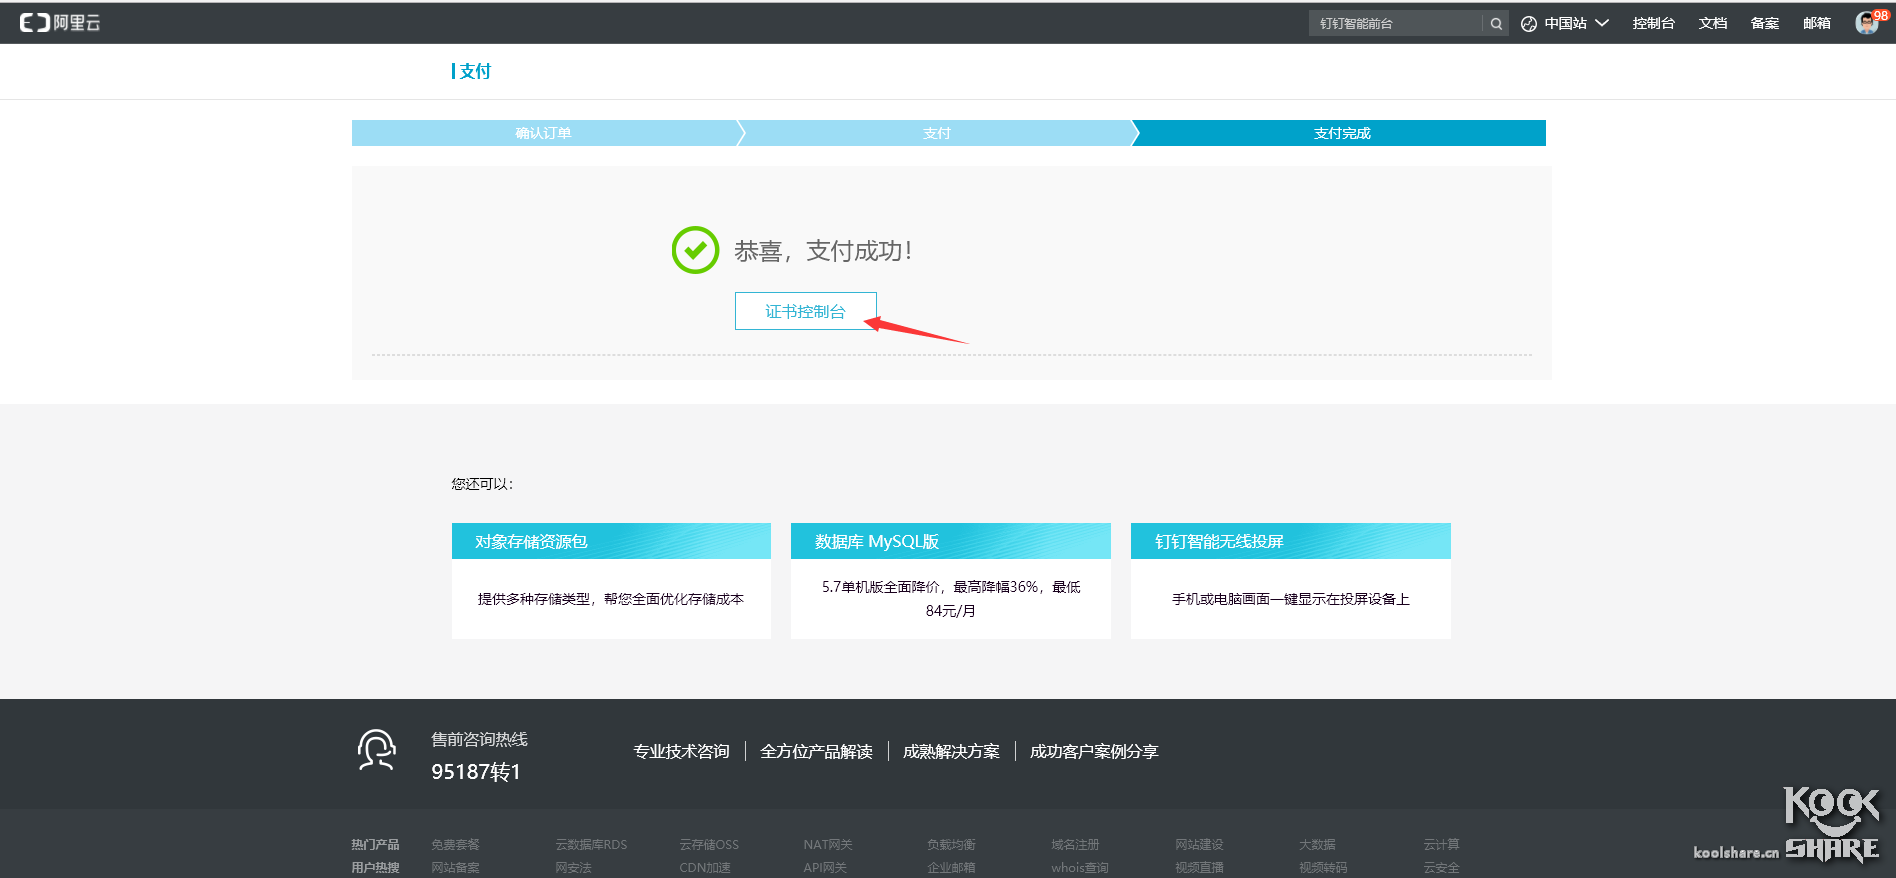Click the green success checkmark icon

[x=695, y=250]
